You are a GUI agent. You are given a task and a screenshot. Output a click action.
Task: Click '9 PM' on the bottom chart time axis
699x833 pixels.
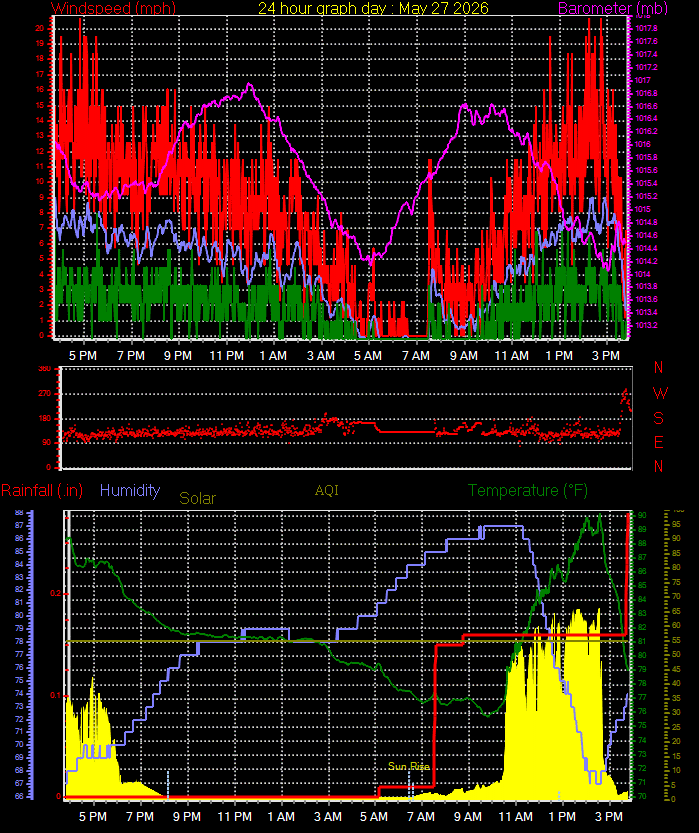pyautogui.click(x=187, y=817)
